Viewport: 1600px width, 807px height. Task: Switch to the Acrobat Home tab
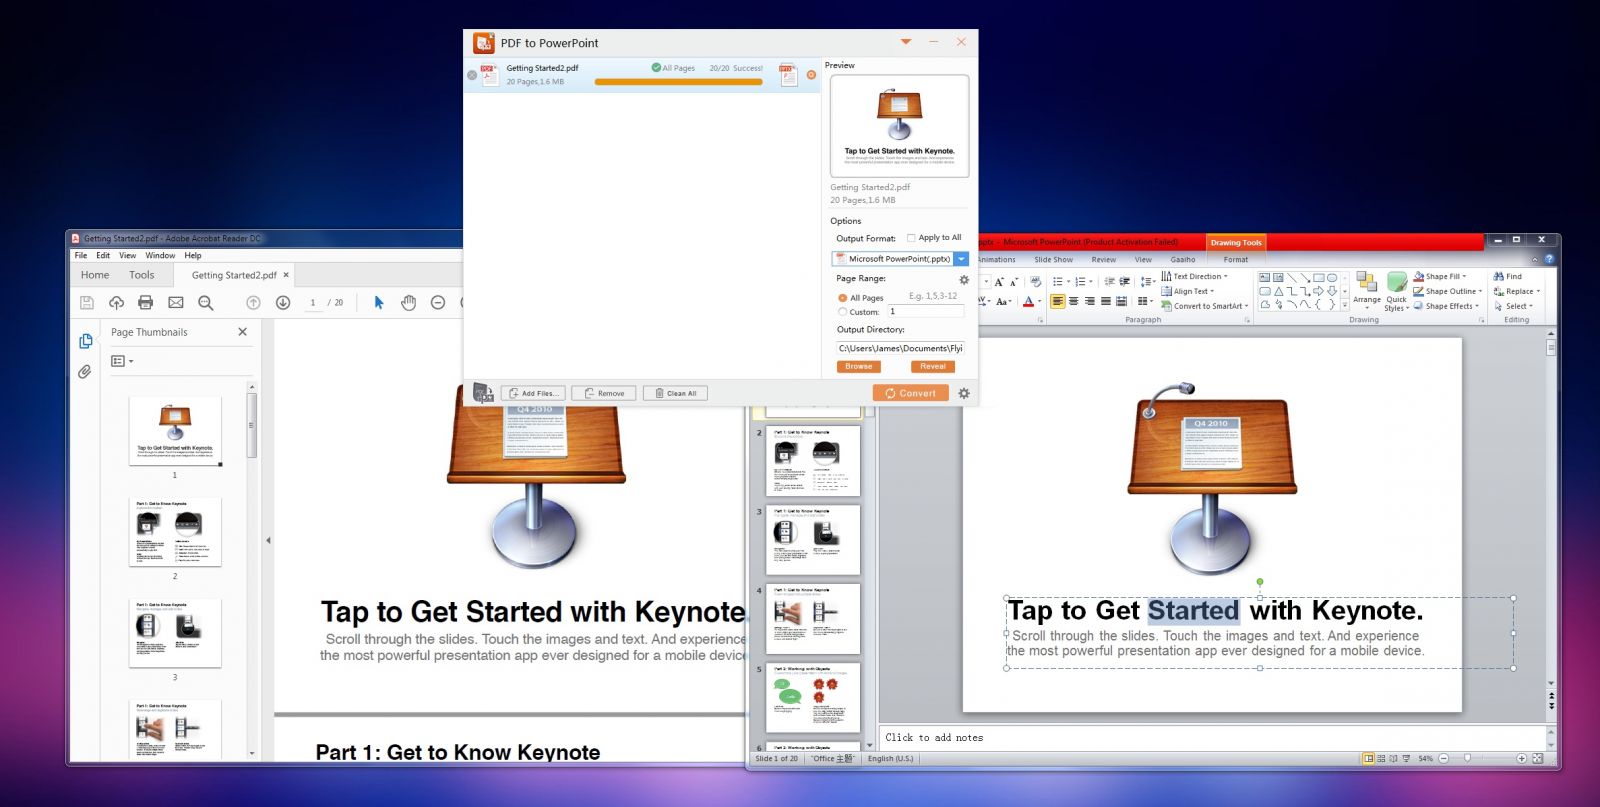95,275
